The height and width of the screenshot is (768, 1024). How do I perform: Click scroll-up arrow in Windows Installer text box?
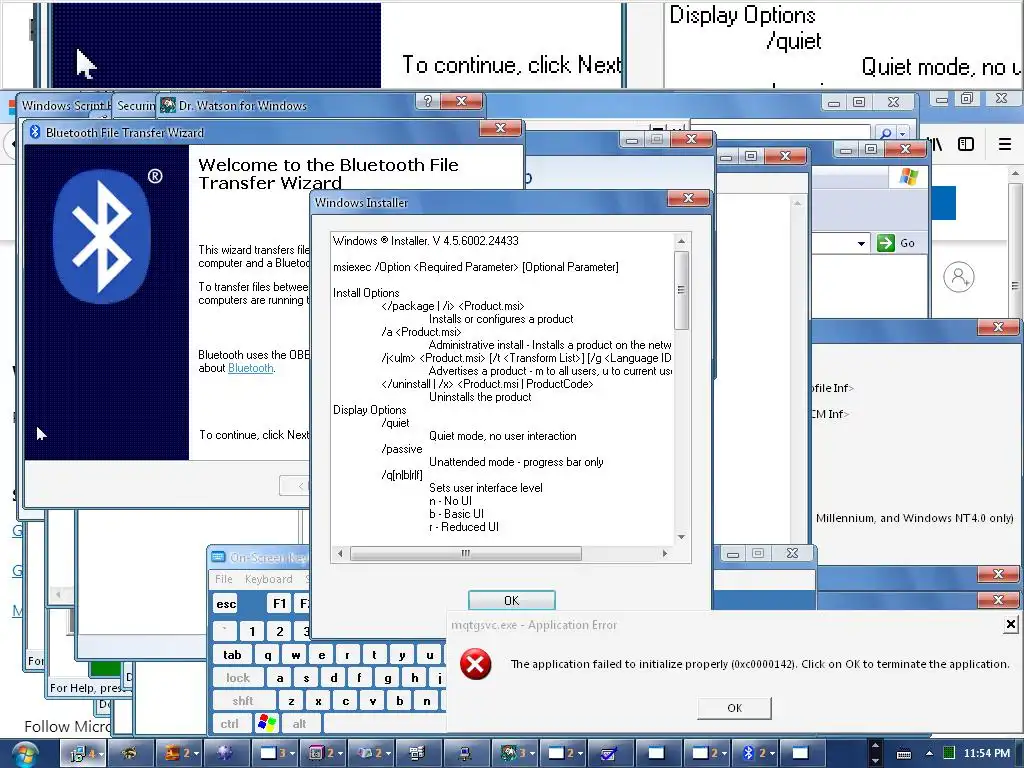681,241
